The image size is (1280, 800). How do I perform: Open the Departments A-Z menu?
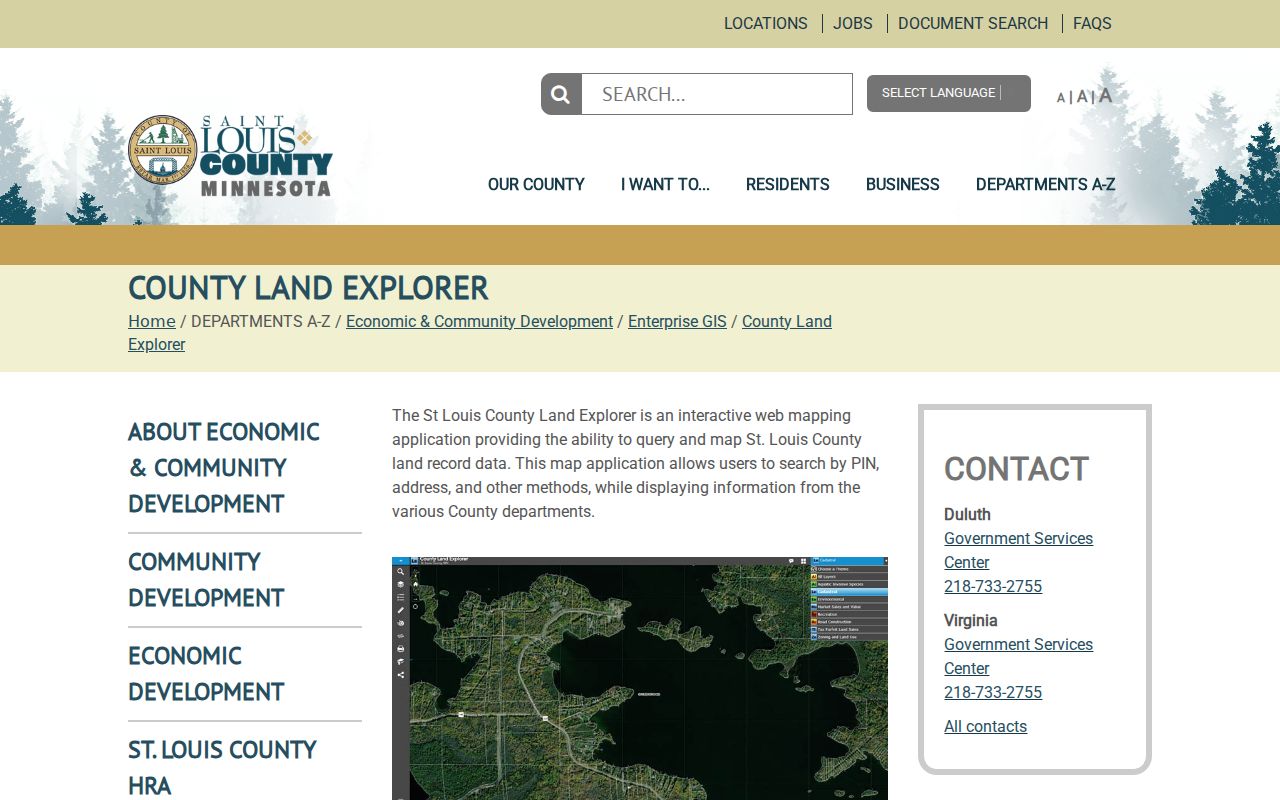click(x=1045, y=184)
